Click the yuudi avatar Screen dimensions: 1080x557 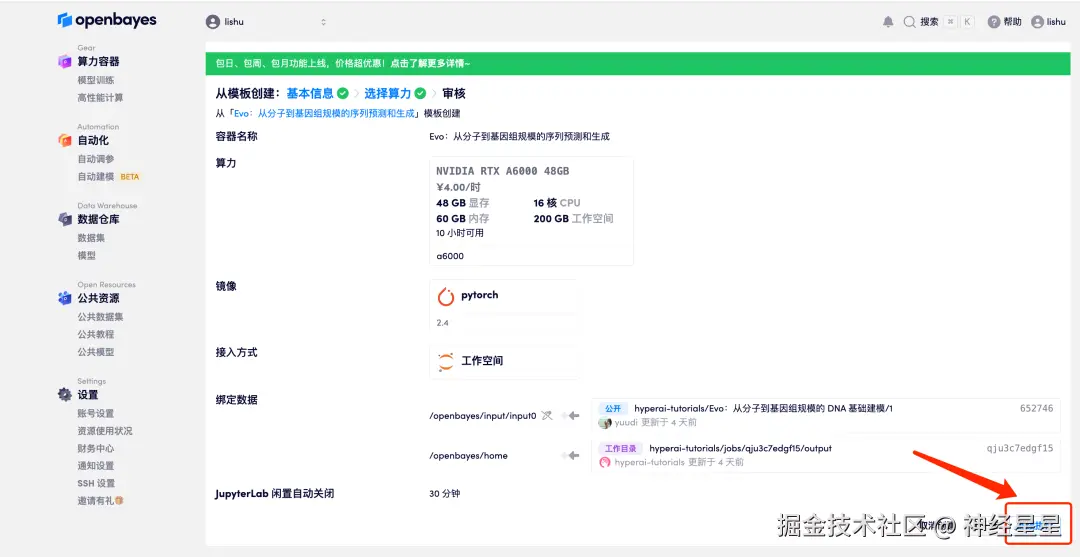[x=605, y=423]
